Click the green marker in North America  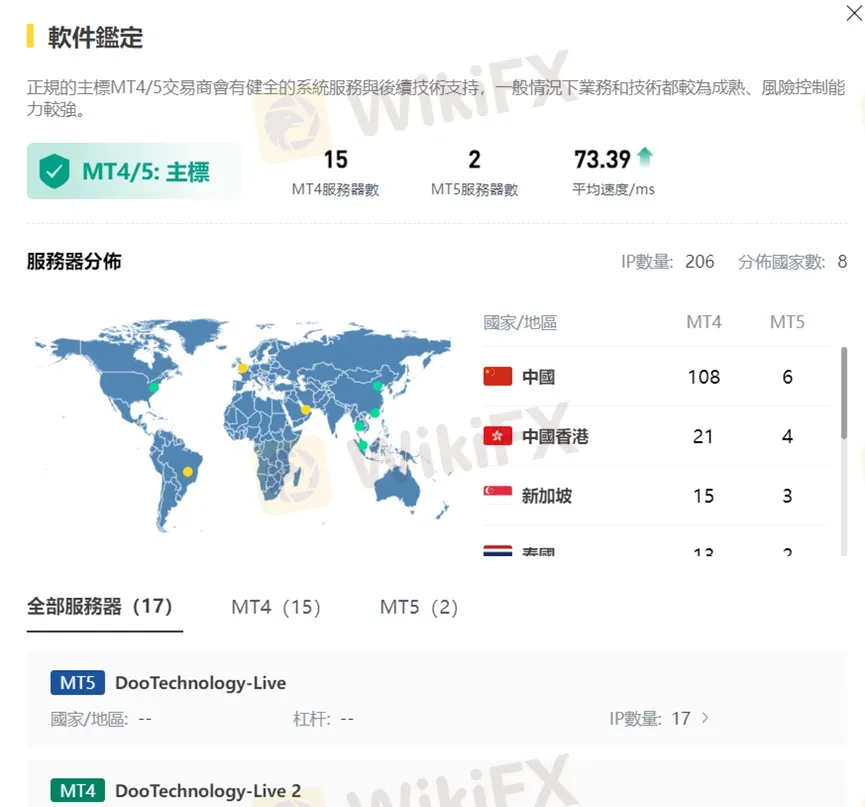coord(153,385)
